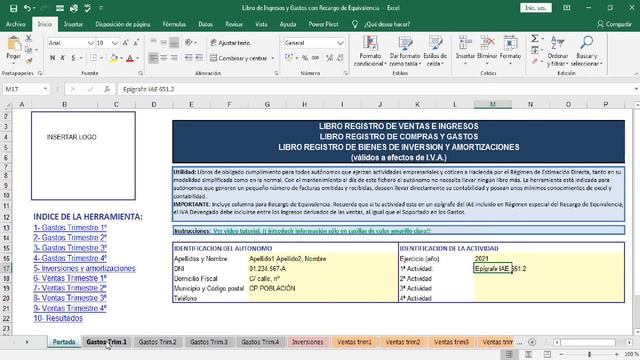The image size is (640, 360).
Task: Click the light bulb Tell Me icon
Action: pyautogui.click(x=355, y=24)
